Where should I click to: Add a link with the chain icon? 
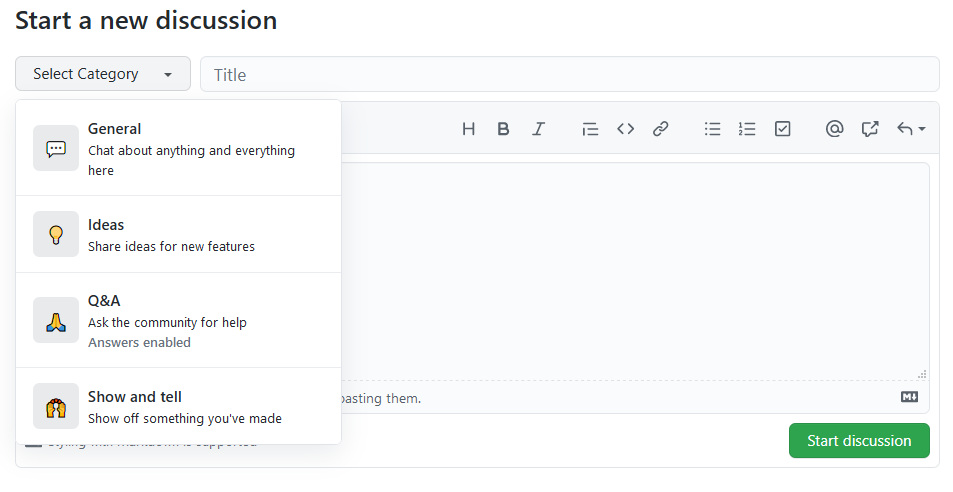(661, 129)
